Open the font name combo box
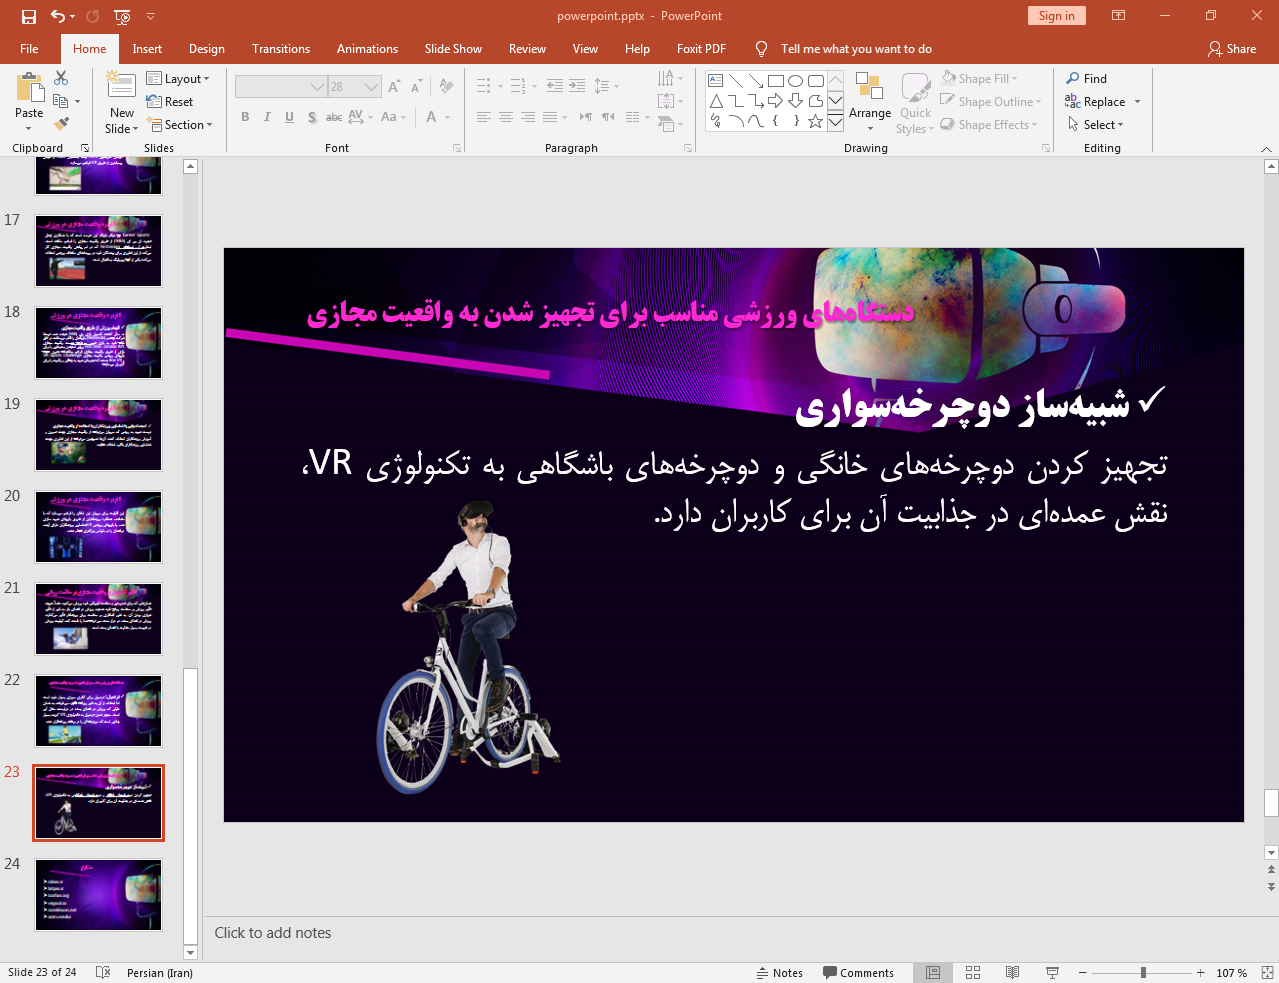 [281, 87]
